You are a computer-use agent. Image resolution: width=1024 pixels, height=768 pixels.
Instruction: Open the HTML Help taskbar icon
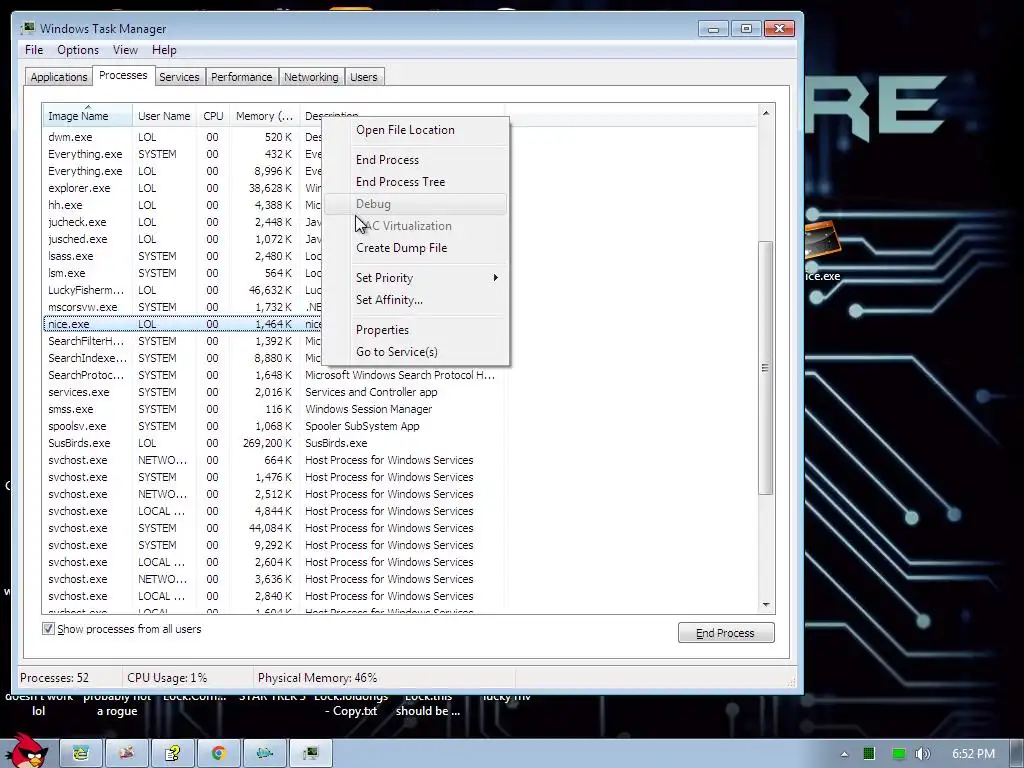pyautogui.click(x=172, y=753)
